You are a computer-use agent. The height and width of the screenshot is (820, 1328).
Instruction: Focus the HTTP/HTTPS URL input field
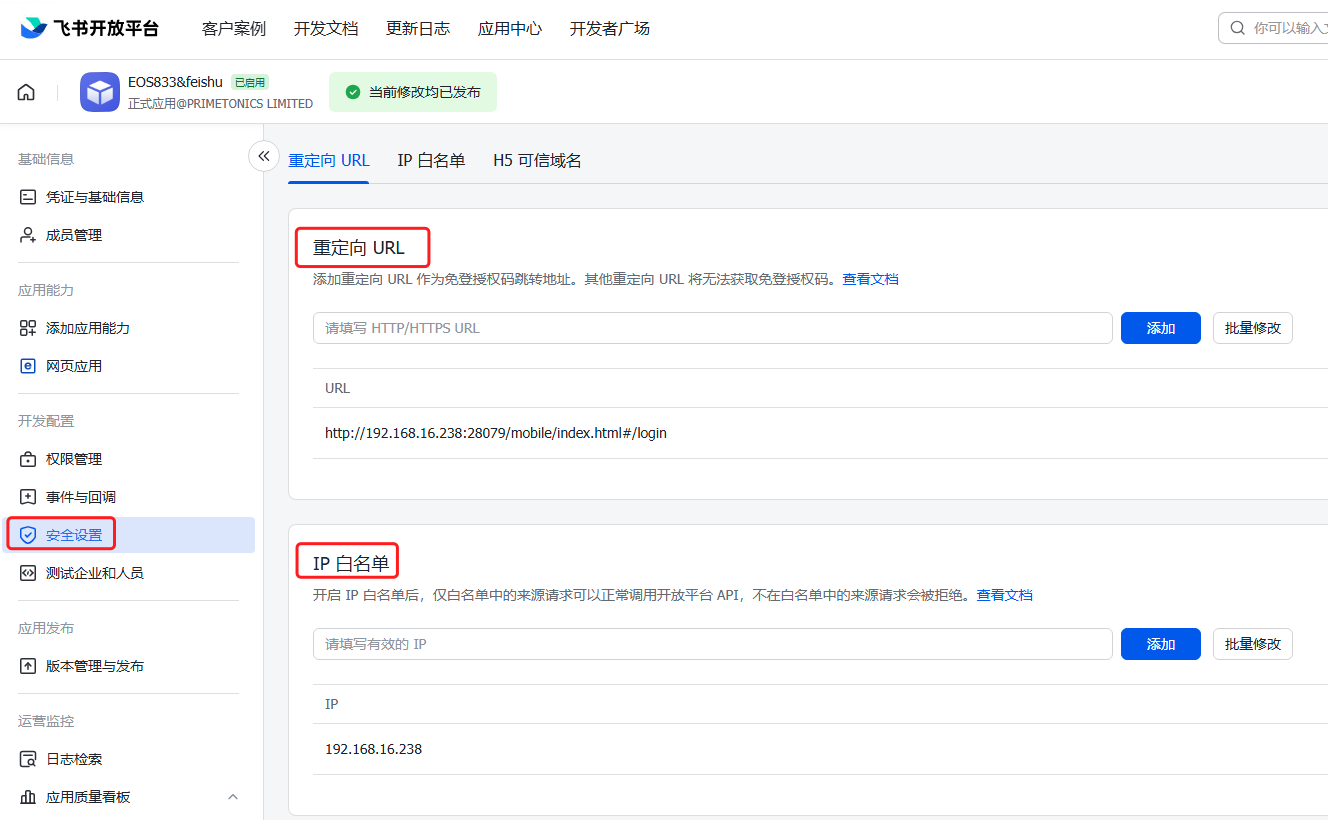(712, 328)
